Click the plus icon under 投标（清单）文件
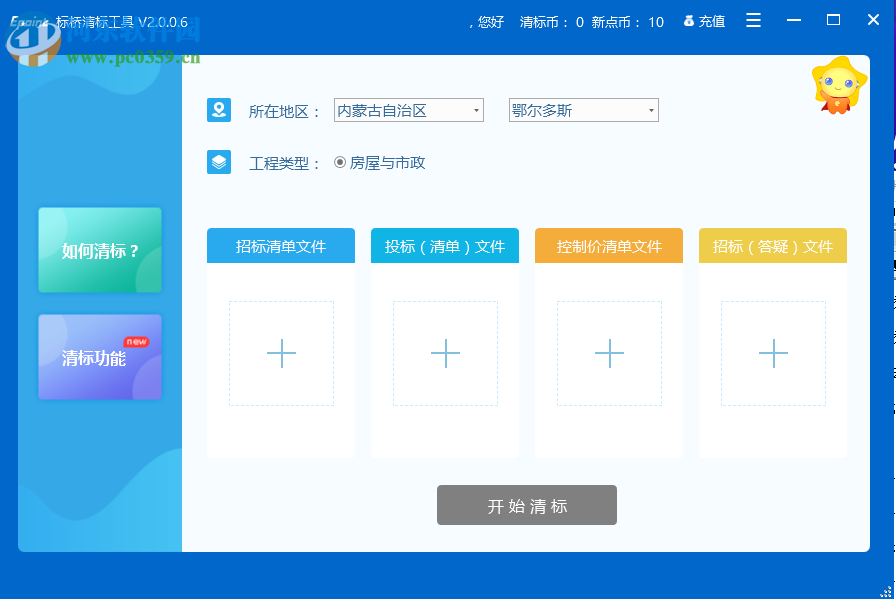Screen dimensions: 896x599 point(445,354)
